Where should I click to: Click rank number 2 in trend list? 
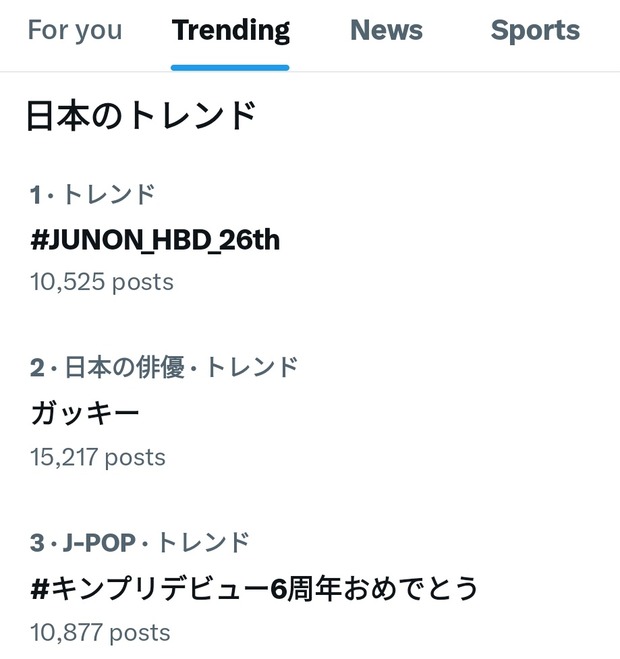pos(37,367)
